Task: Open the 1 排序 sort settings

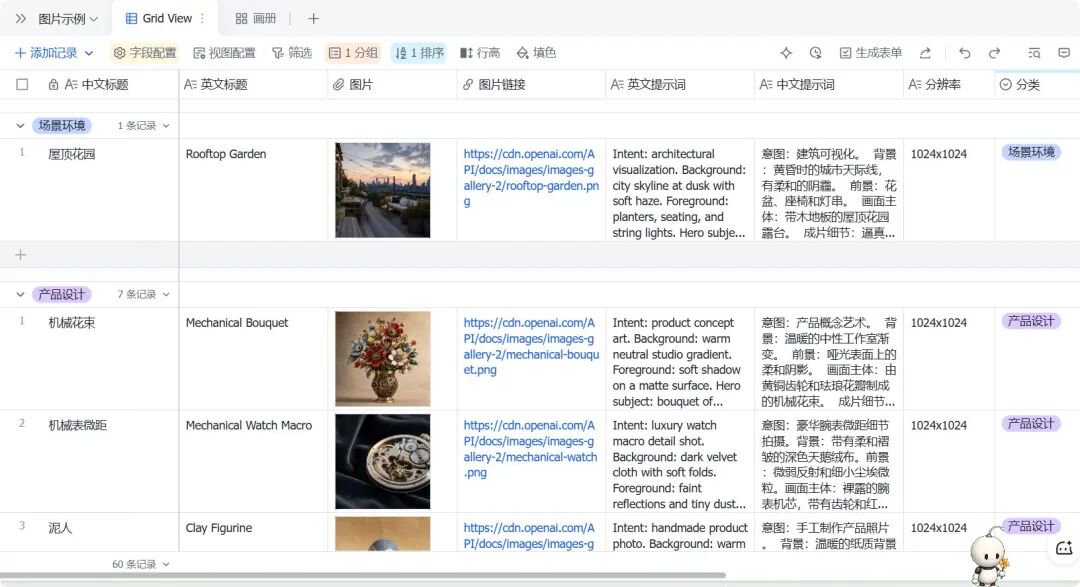Action: pyautogui.click(x=419, y=53)
